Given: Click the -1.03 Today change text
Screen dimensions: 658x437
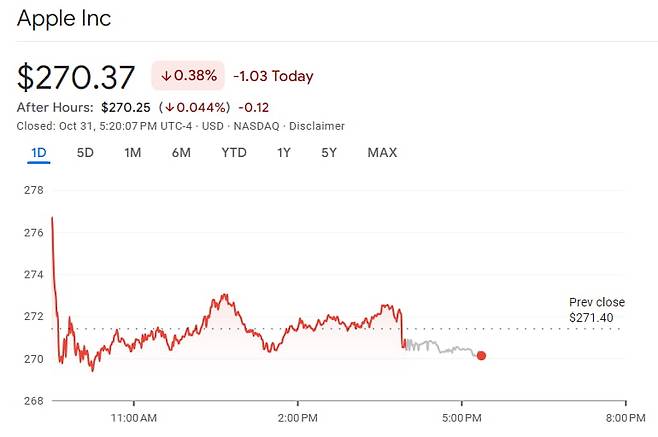Looking at the screenshot, I should tap(273, 76).
